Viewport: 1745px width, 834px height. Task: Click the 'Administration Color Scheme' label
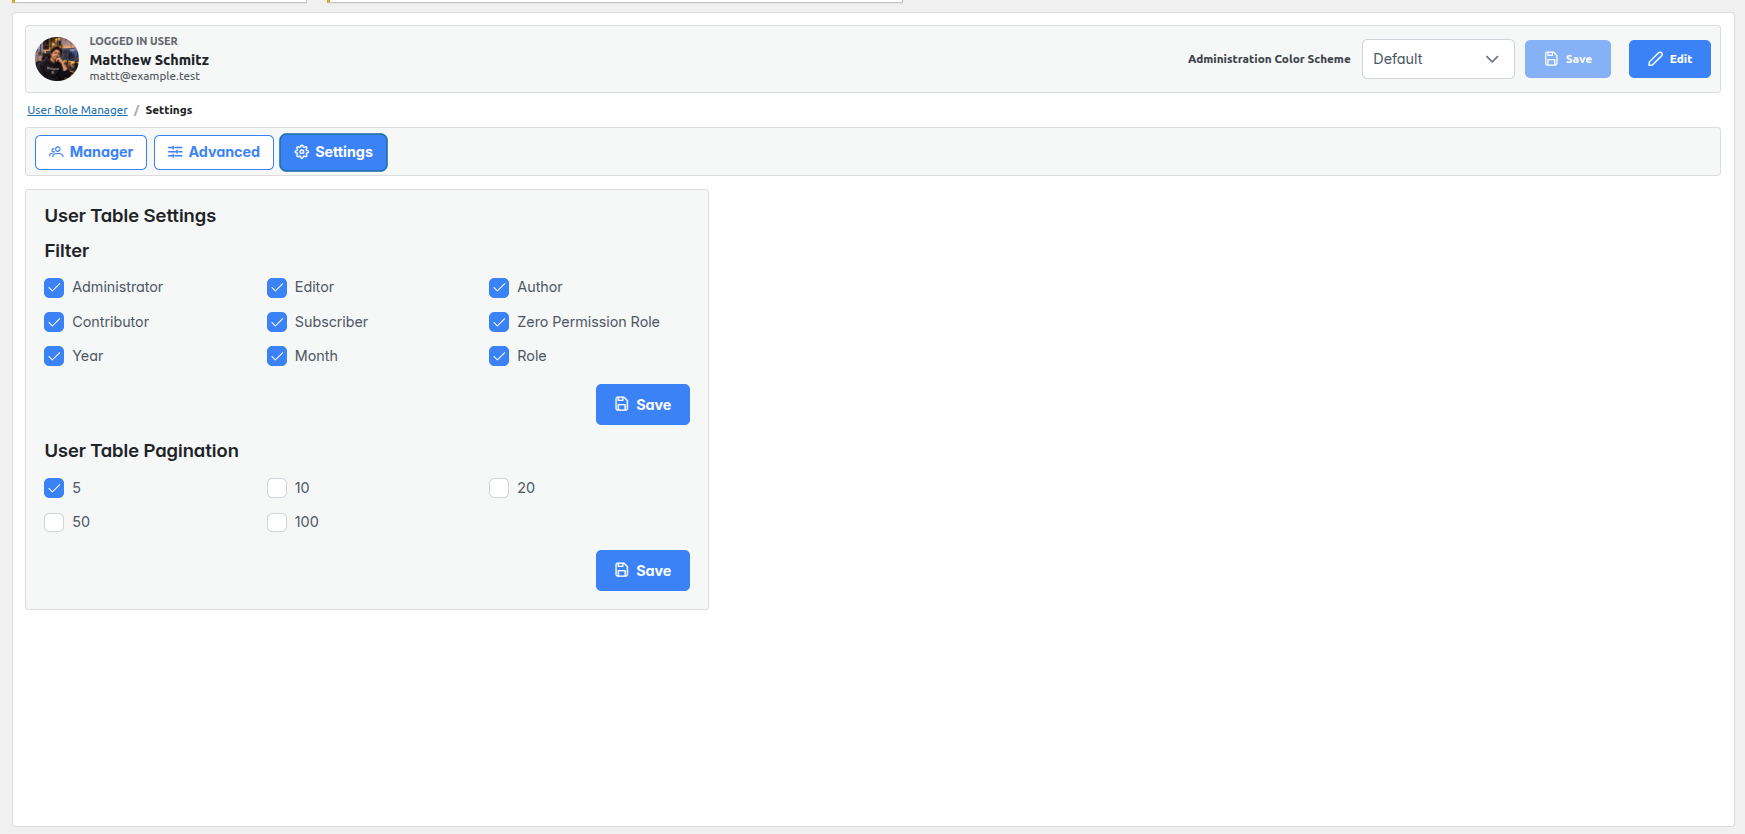click(x=1269, y=59)
